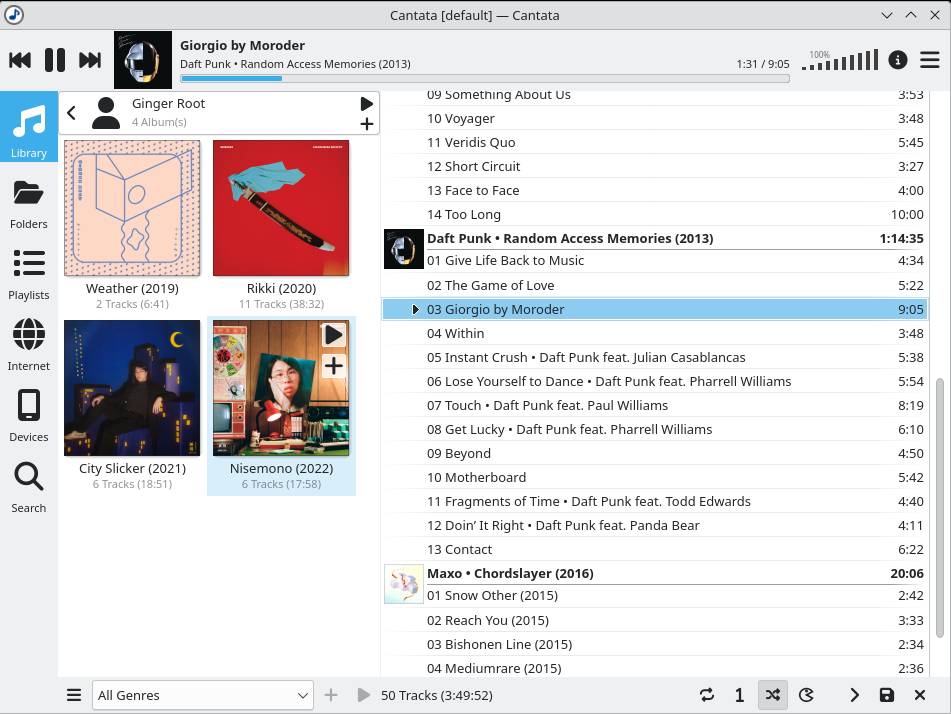Select track 04 Within
The image size is (951, 714).
(x=654, y=334)
